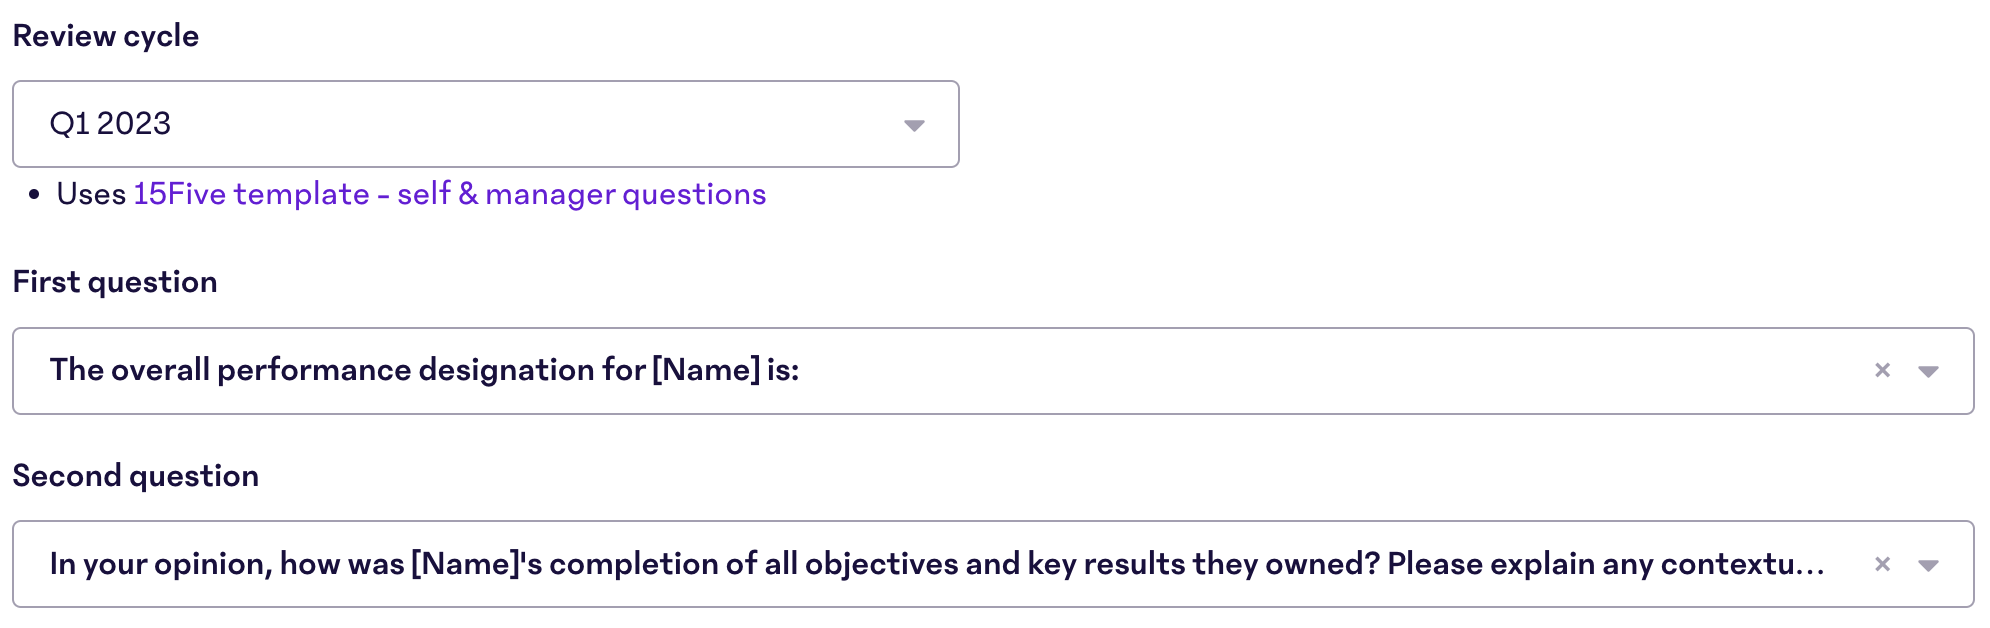1990x628 pixels.
Task: Select the Q1 2023 field
Action: coord(485,124)
